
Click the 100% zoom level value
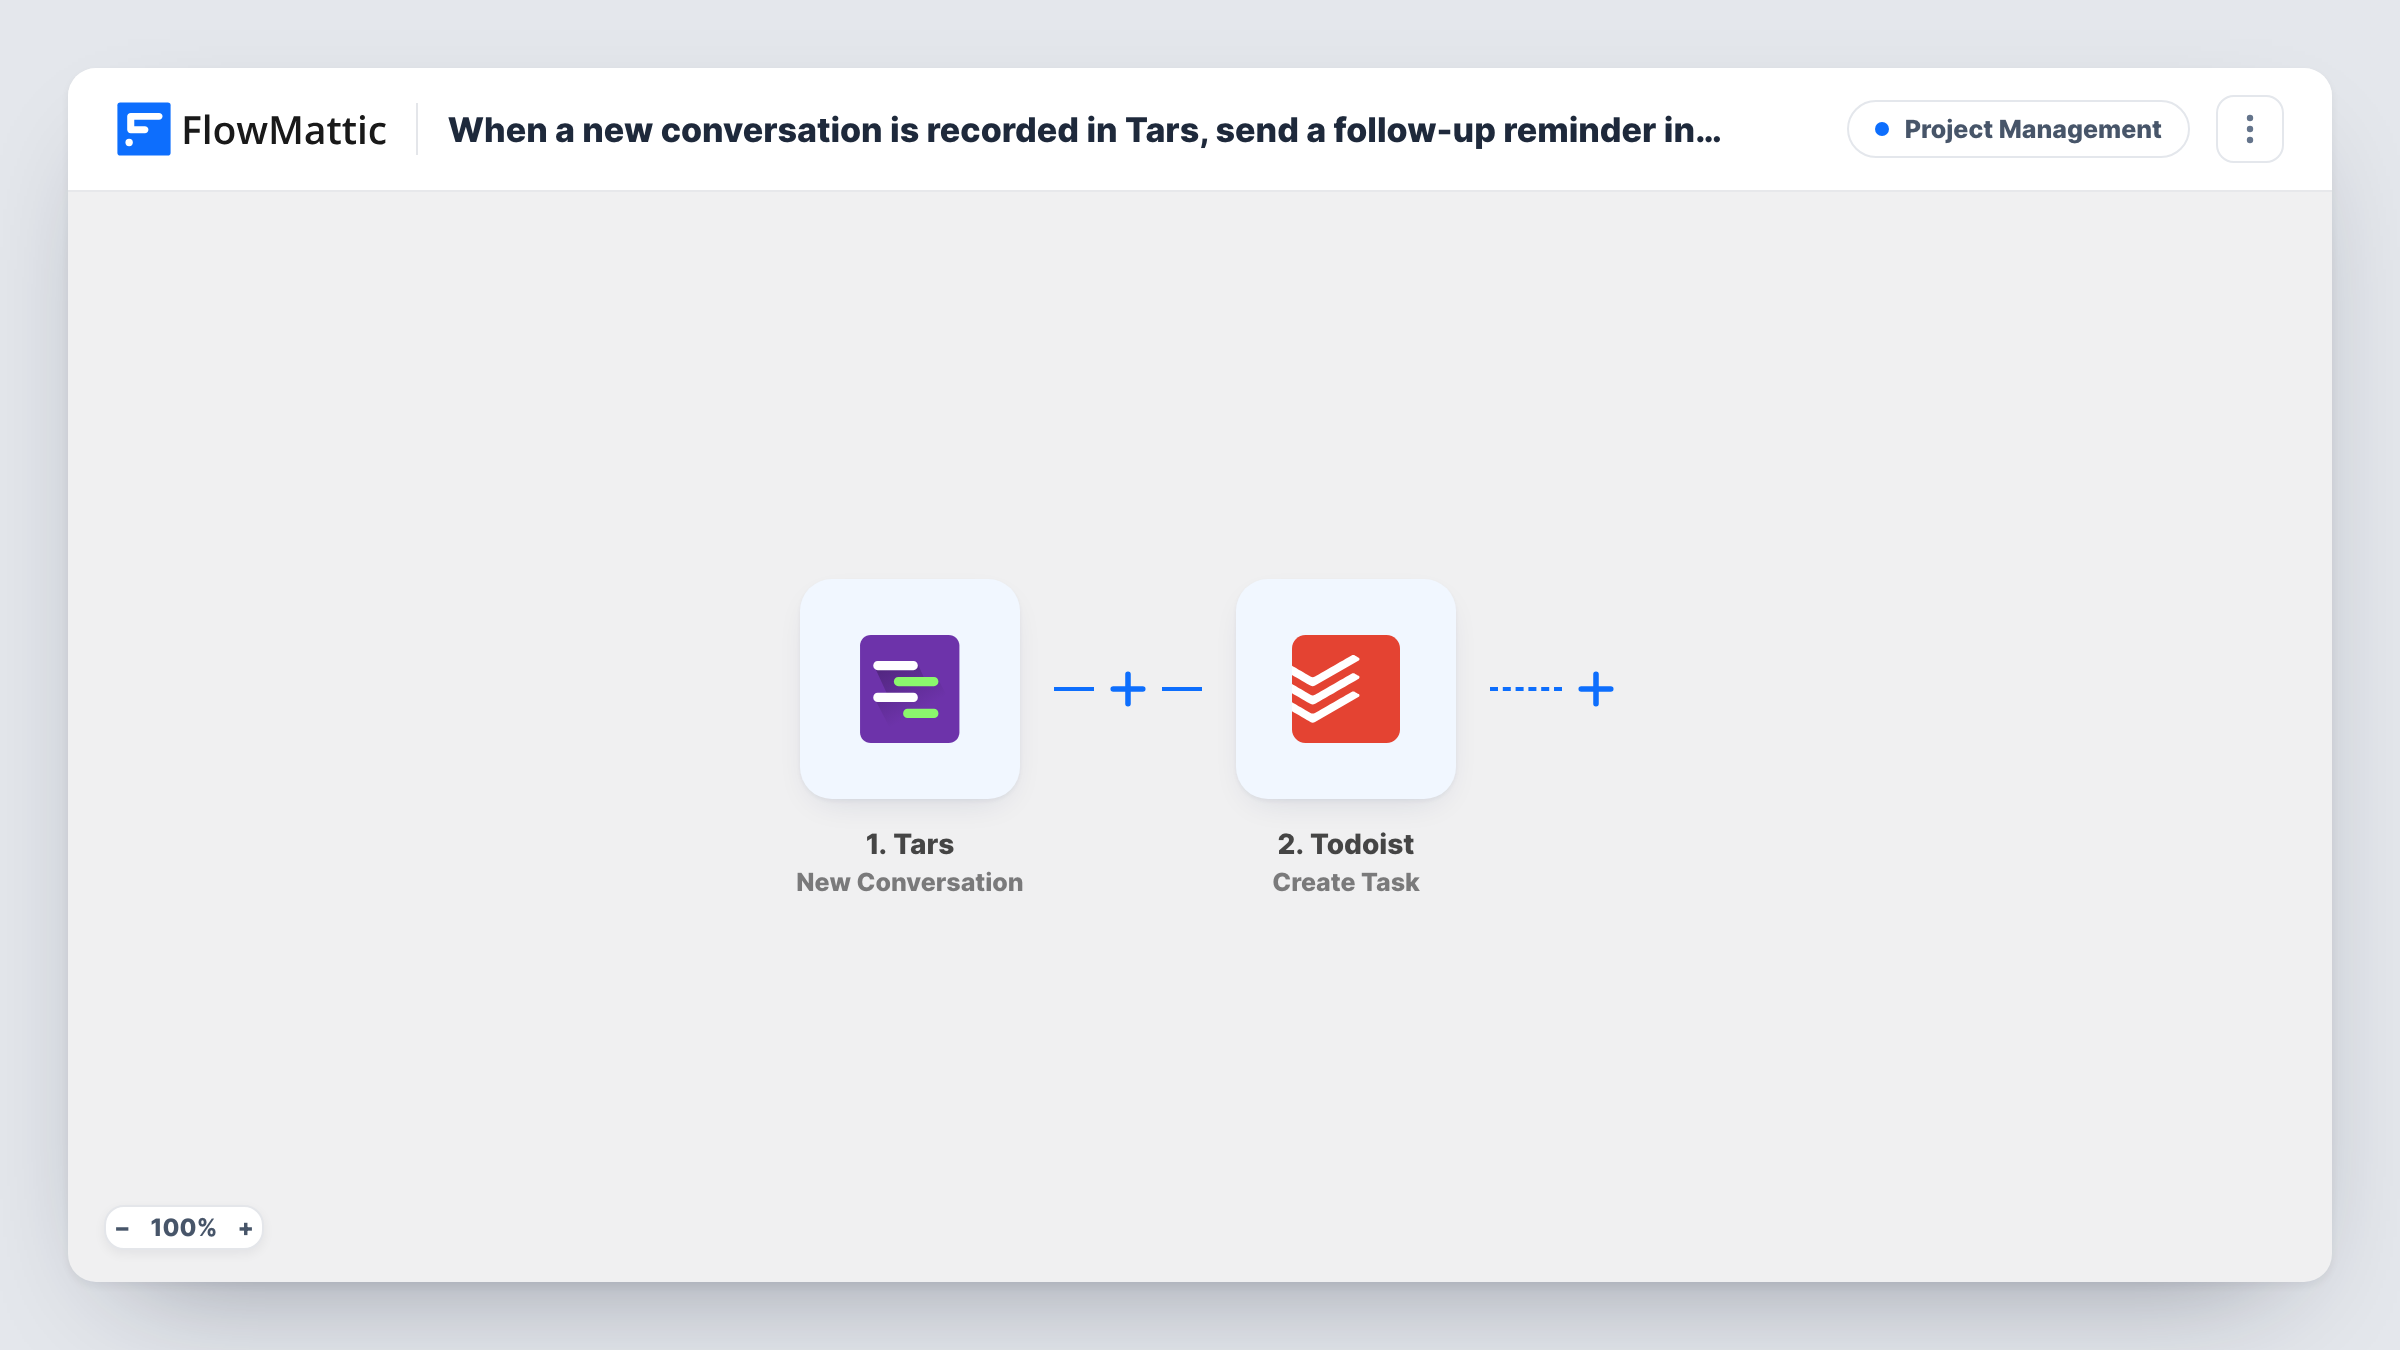pyautogui.click(x=183, y=1228)
